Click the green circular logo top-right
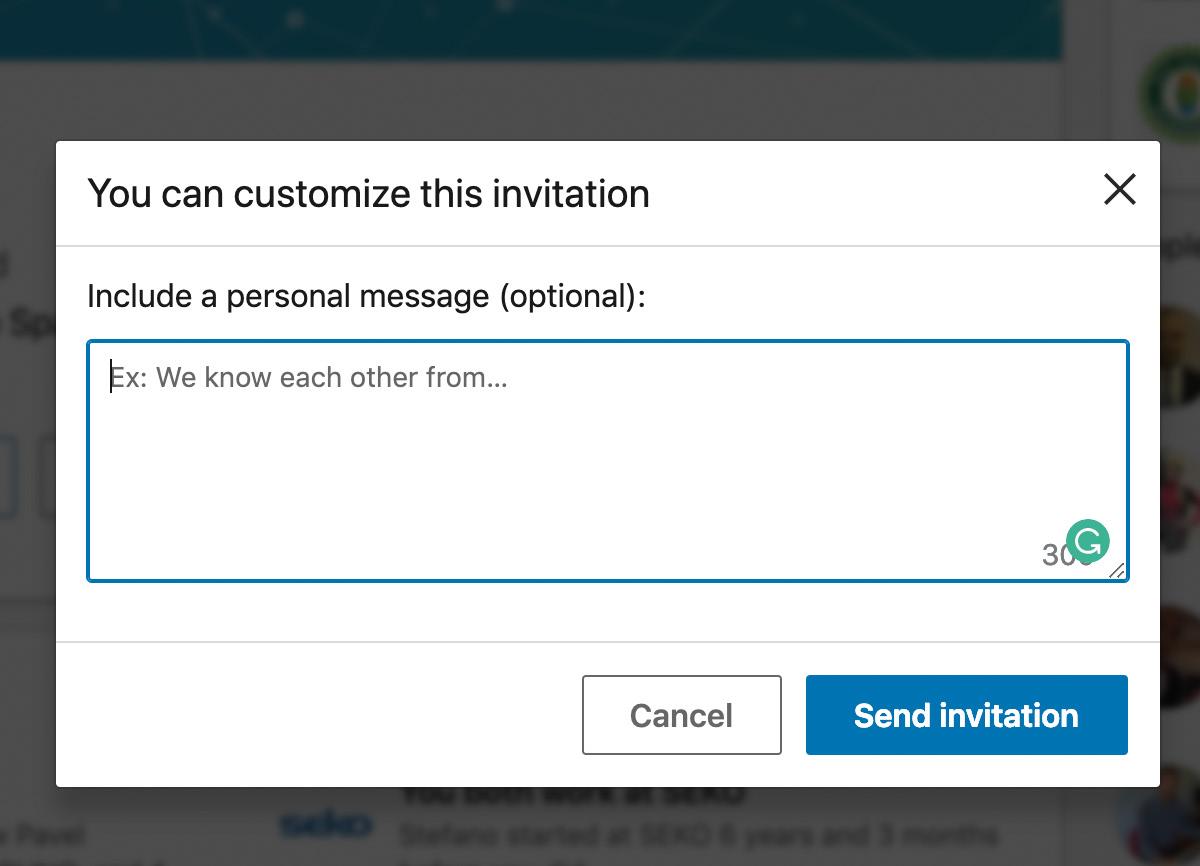Viewport: 1200px width, 866px height. pyautogui.click(x=1172, y=92)
